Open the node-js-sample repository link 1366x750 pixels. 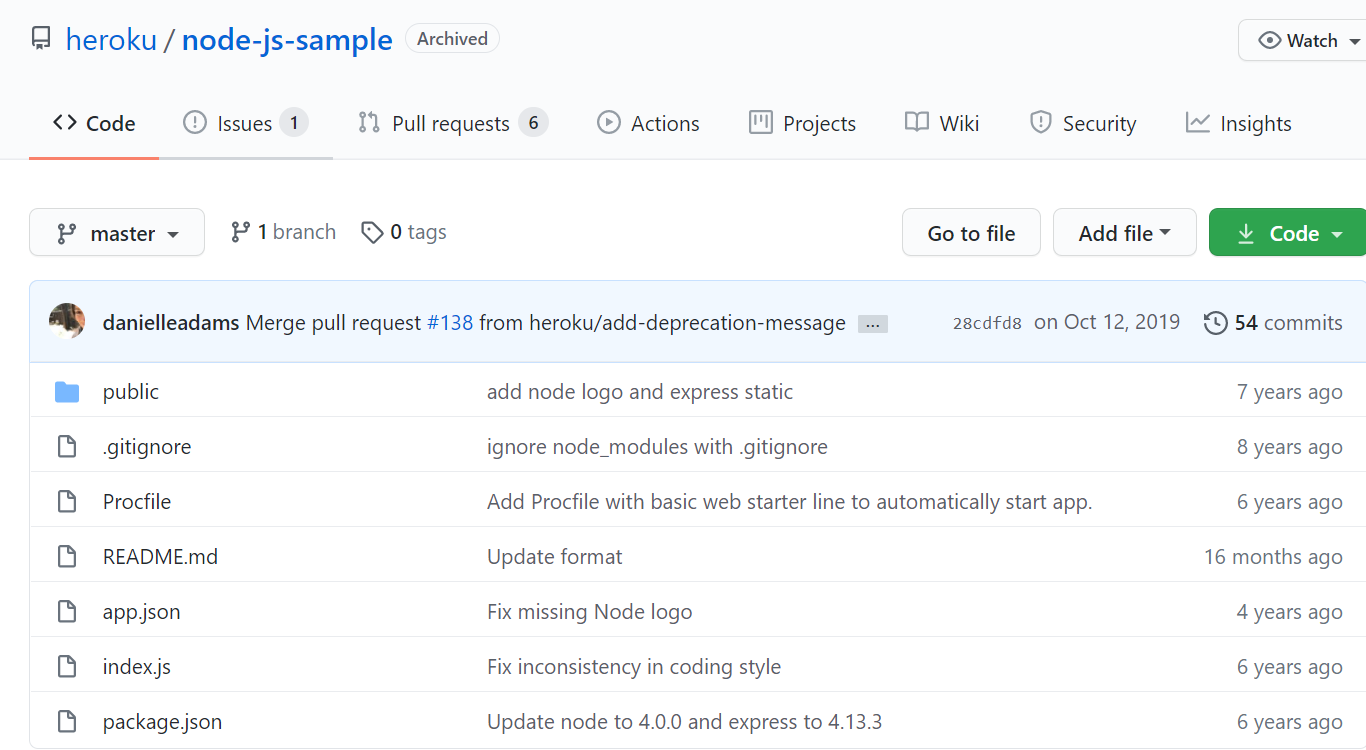(287, 40)
